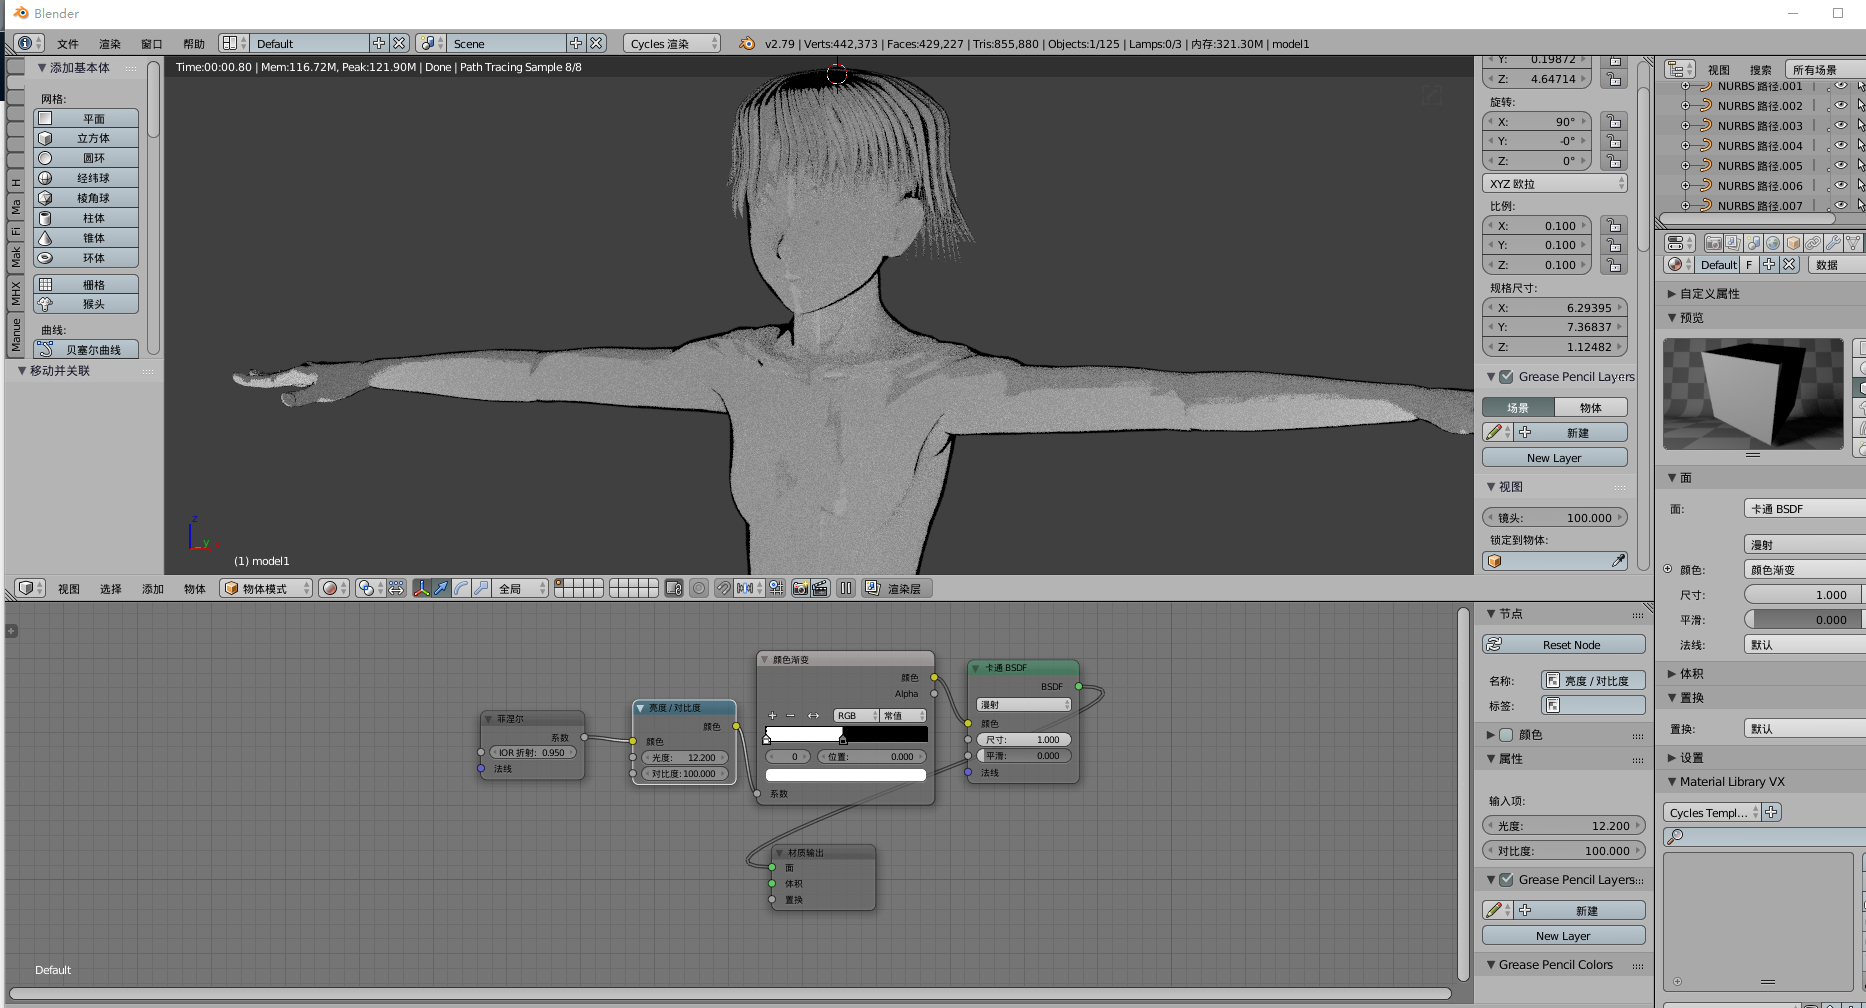Screen dimensions: 1866x1008
Task: Click the color ramp gradient bar
Action: click(846, 734)
